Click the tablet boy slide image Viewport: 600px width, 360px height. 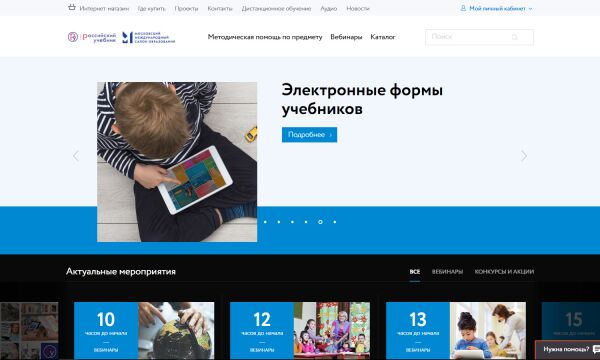pyautogui.click(x=177, y=162)
